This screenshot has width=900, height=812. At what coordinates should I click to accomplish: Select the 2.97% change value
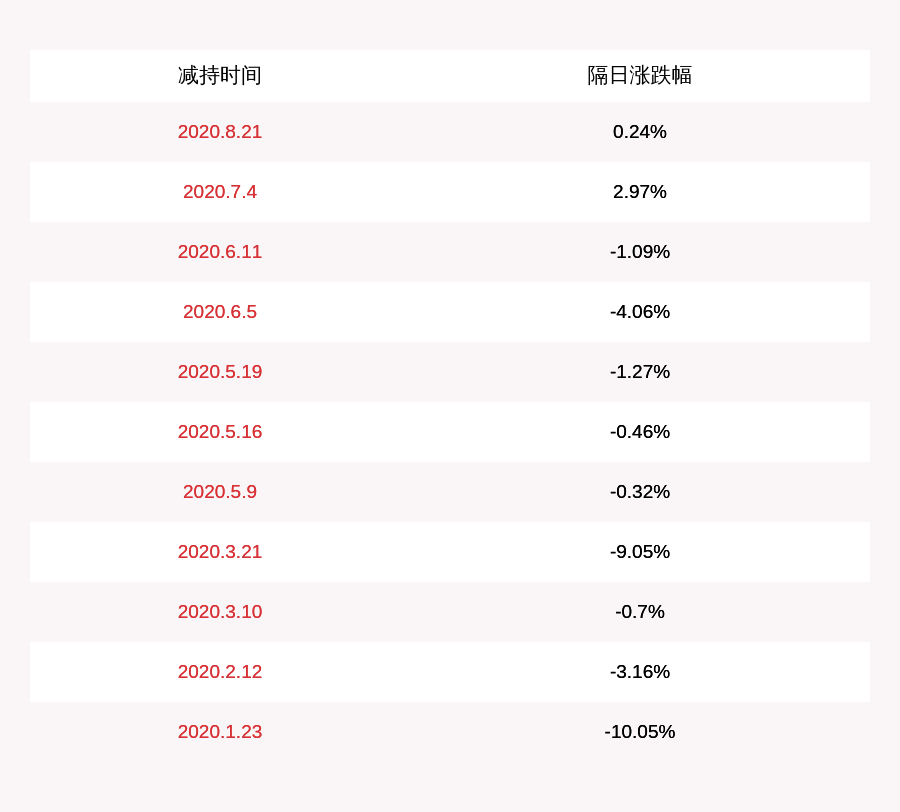(640, 192)
